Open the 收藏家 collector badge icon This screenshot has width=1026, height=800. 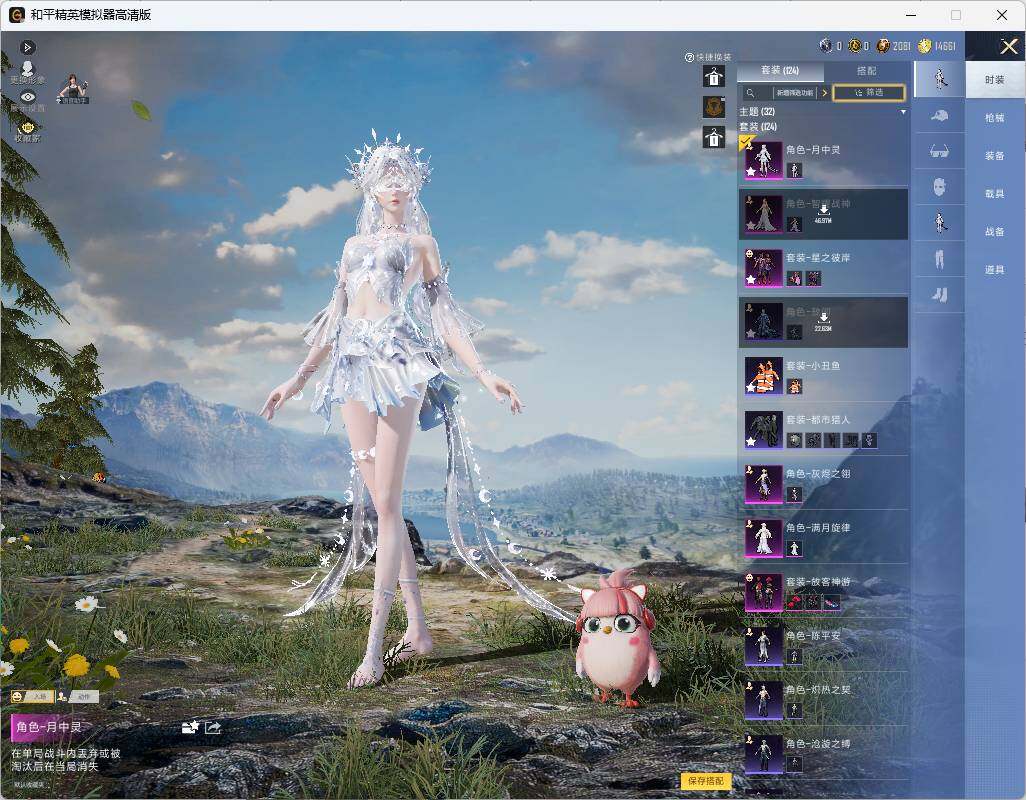coord(27,131)
